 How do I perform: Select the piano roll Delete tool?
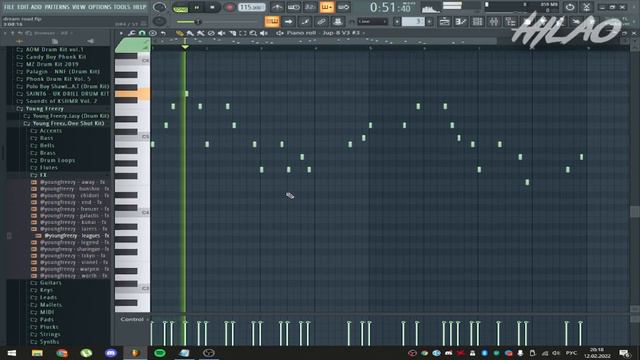click(211, 33)
